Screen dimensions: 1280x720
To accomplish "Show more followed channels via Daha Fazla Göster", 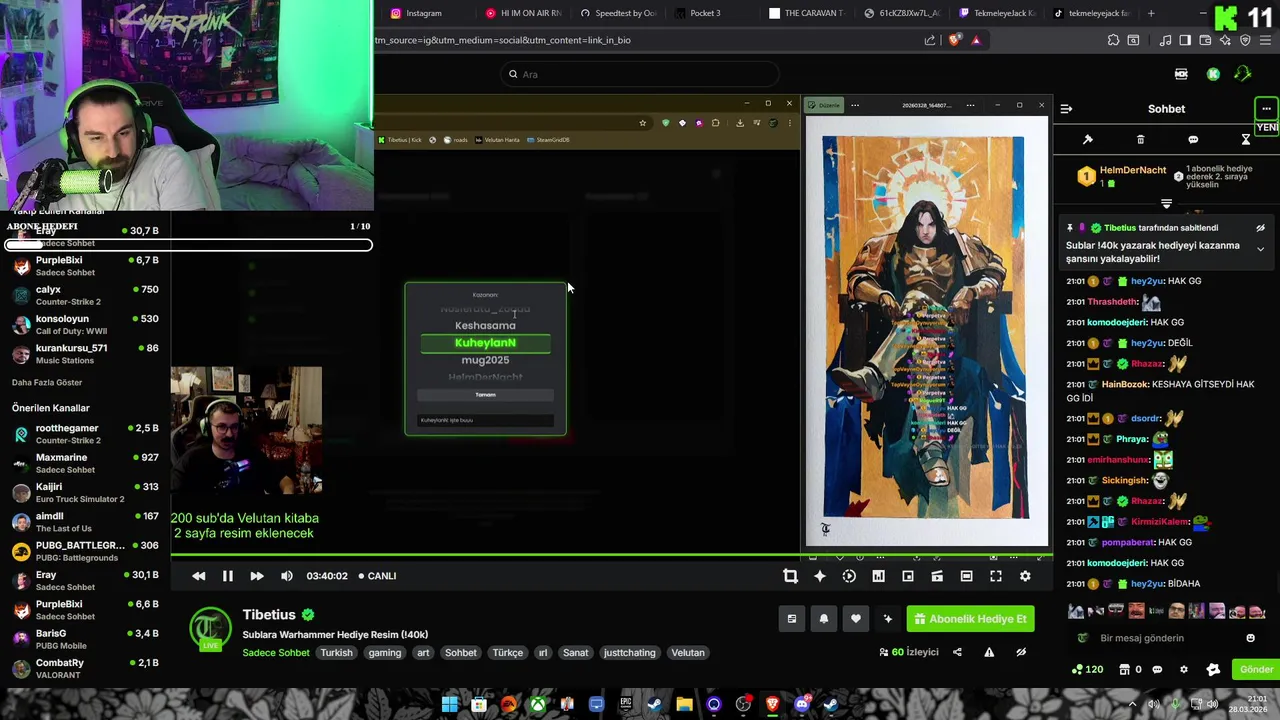I will (x=47, y=383).
